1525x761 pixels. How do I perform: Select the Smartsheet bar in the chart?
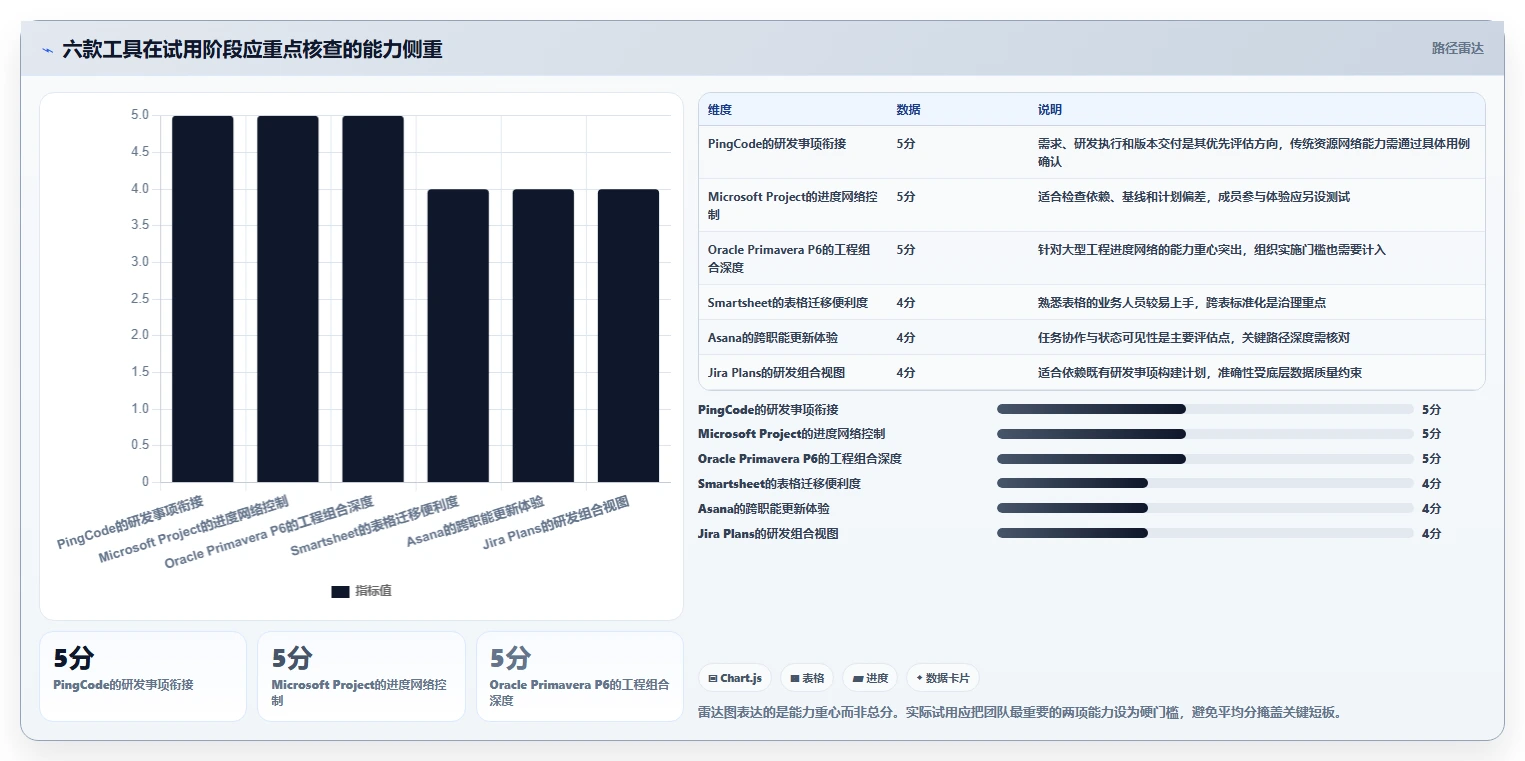(458, 336)
